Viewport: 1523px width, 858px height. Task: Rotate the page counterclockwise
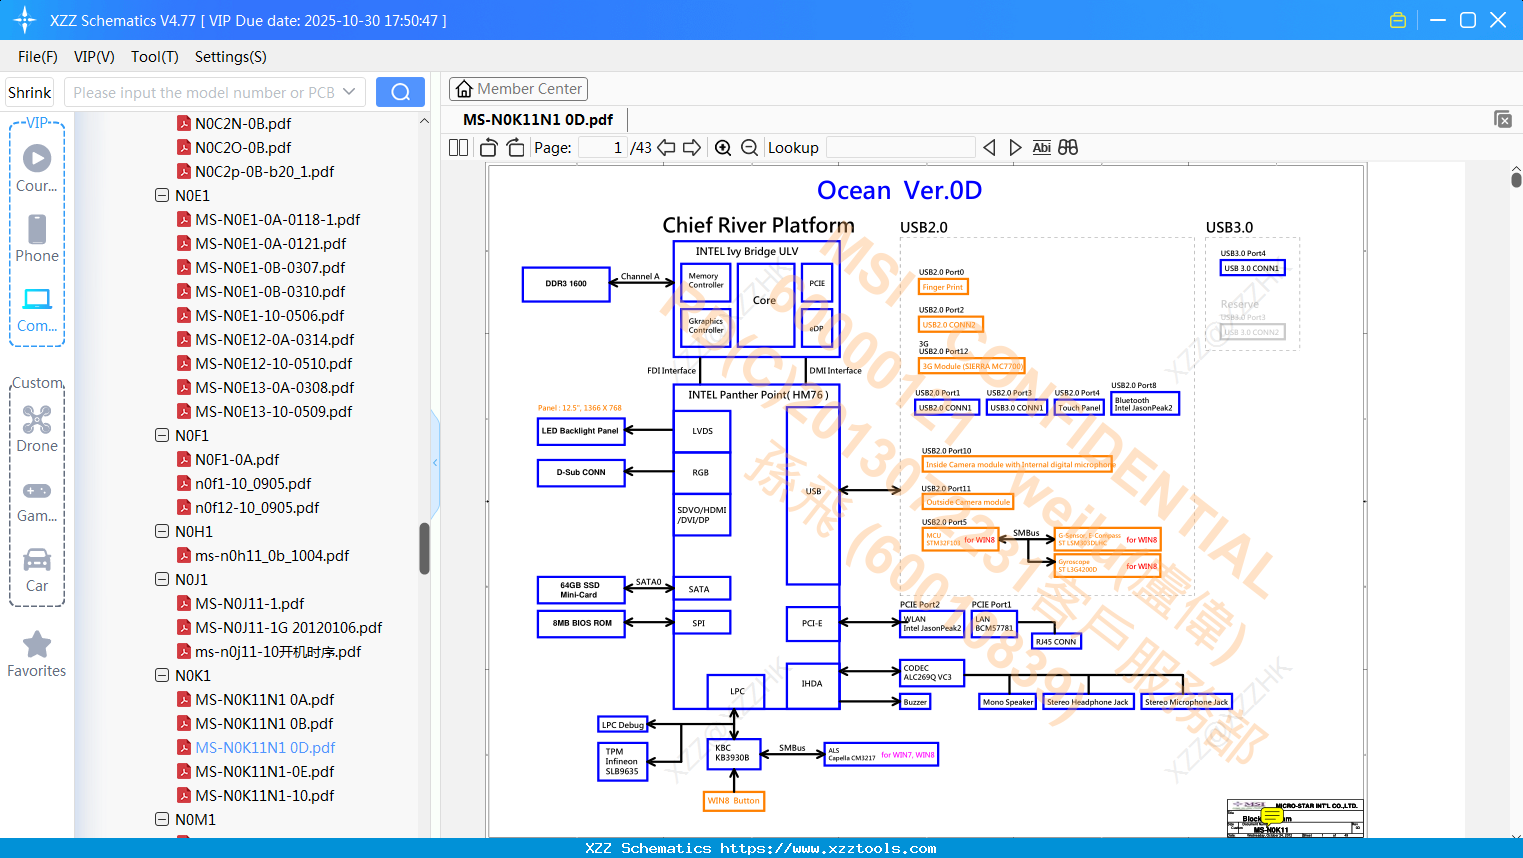489,148
